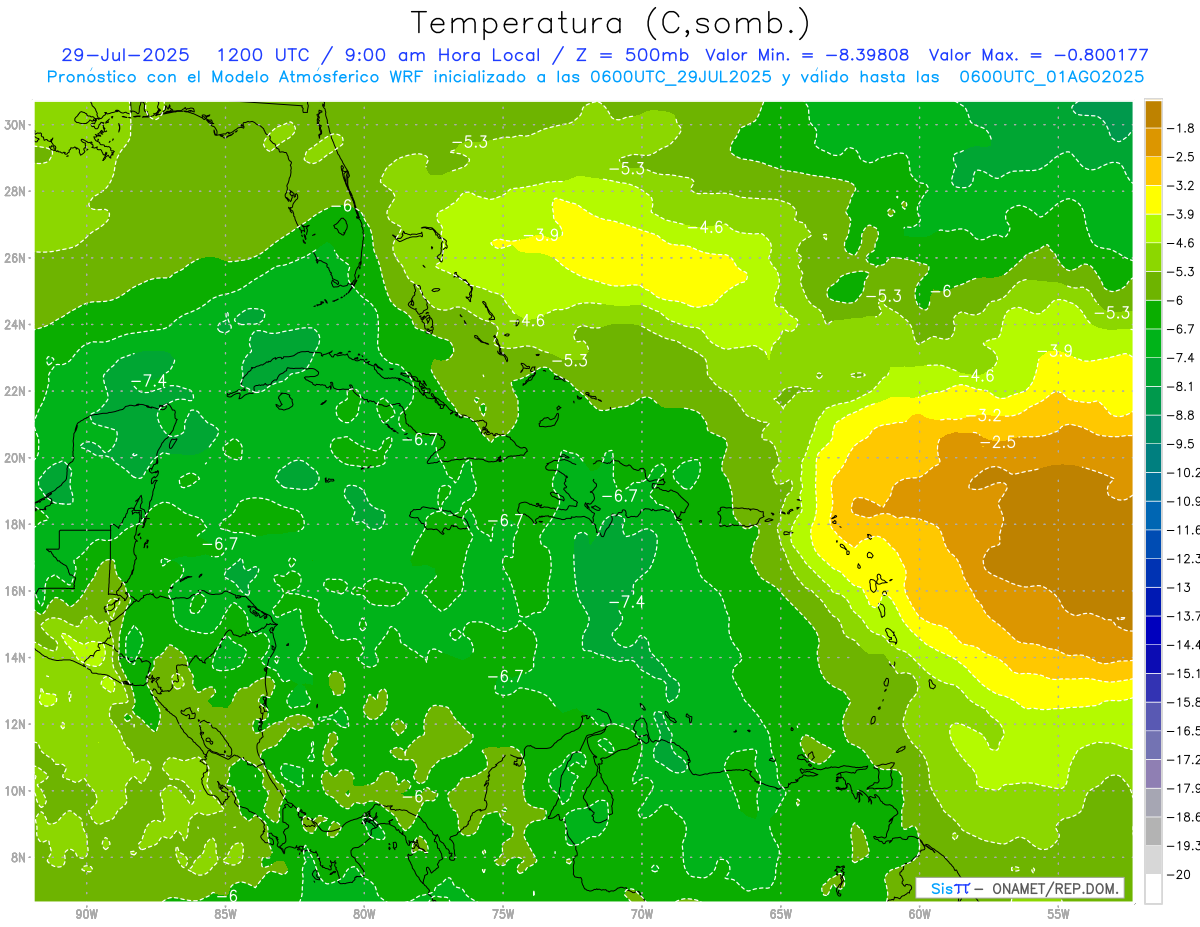Click the "12N" latitude axis label
This screenshot has width=1200, height=927.
pos(14,724)
